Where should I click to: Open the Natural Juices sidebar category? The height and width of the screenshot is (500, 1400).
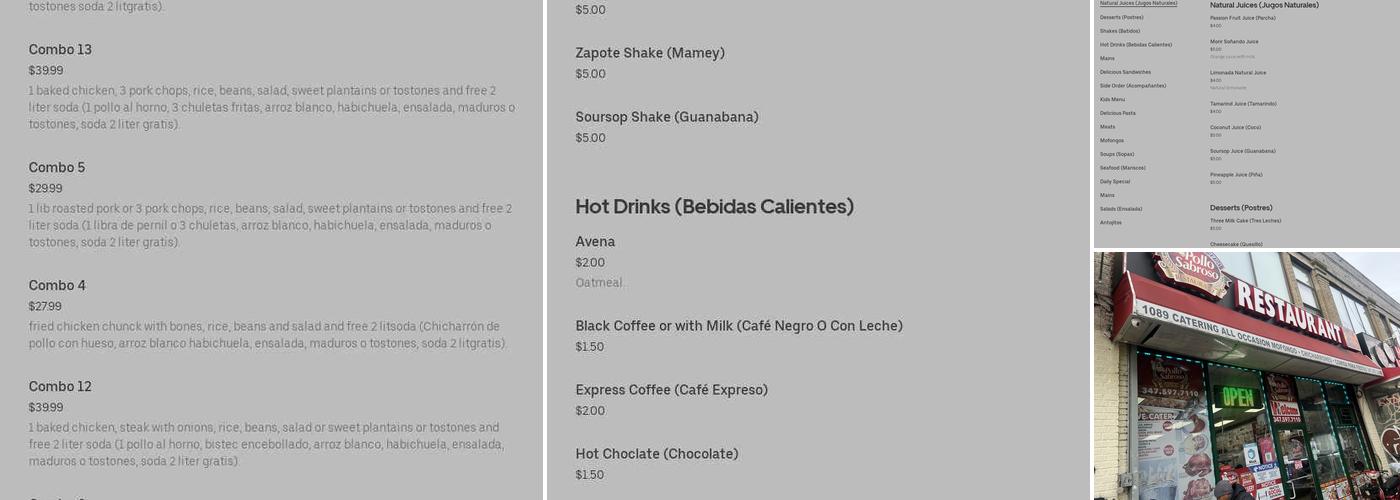click(1138, 3)
